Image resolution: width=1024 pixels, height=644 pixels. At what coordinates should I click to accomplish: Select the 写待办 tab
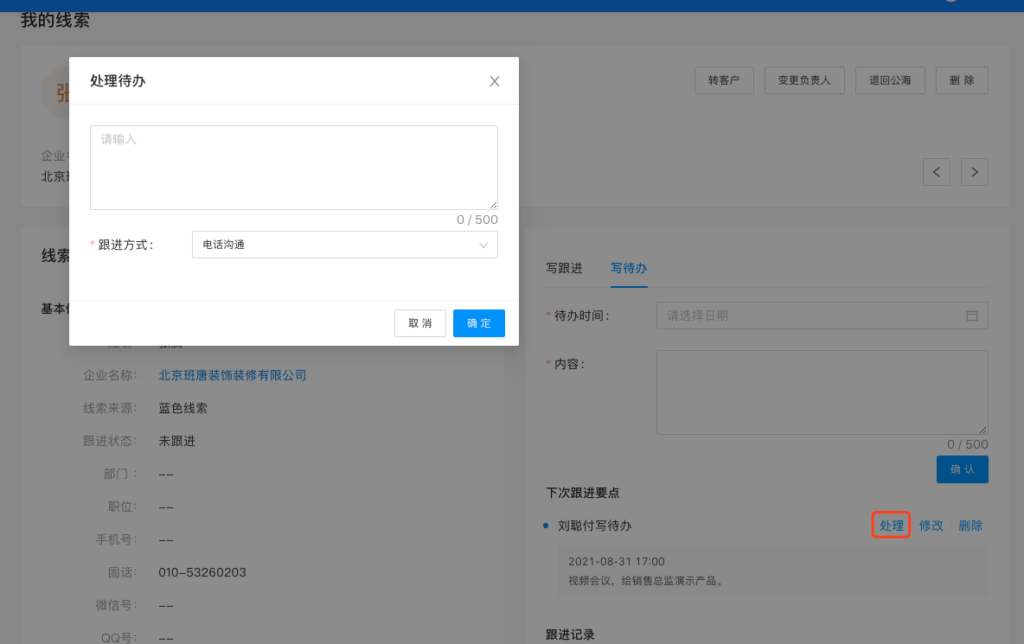coord(629,268)
